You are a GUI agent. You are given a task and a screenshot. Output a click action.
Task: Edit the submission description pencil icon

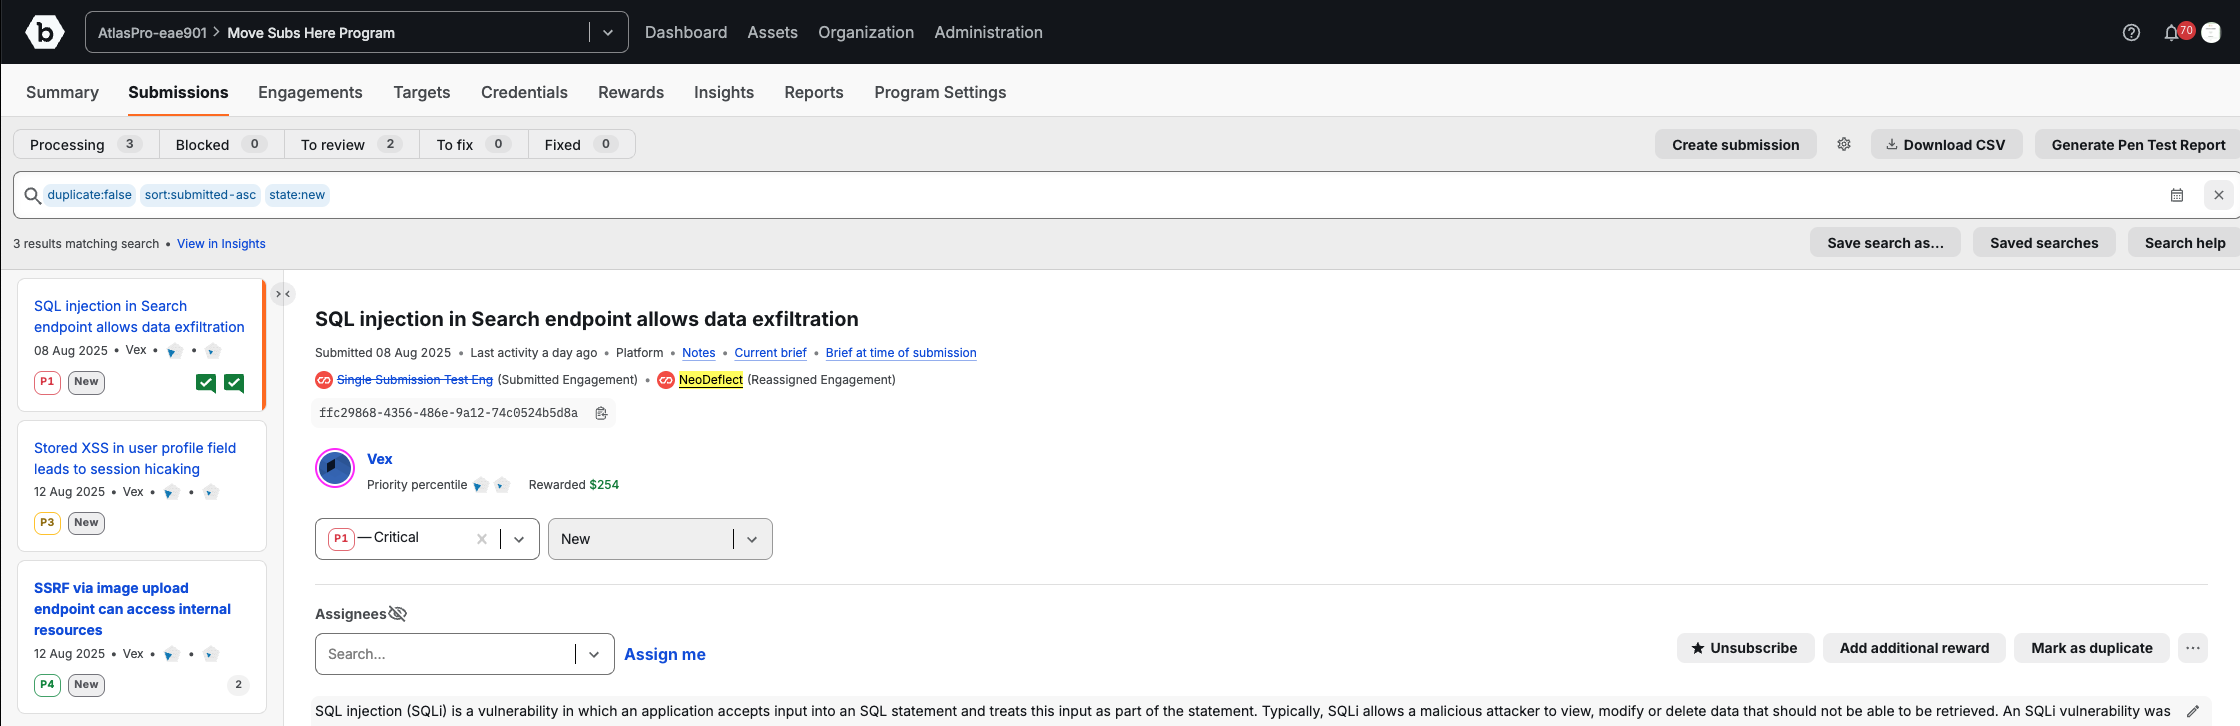point(2193,711)
